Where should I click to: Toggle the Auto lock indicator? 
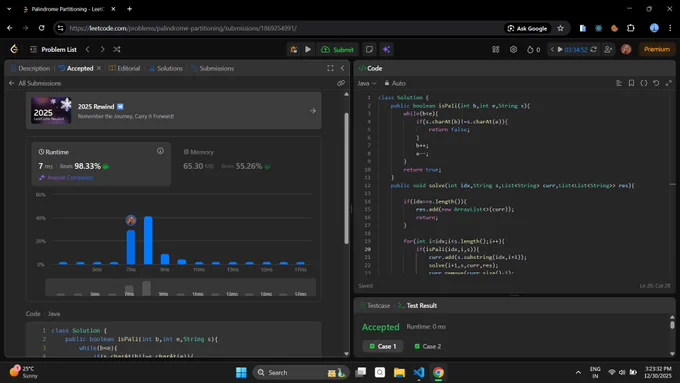(395, 83)
